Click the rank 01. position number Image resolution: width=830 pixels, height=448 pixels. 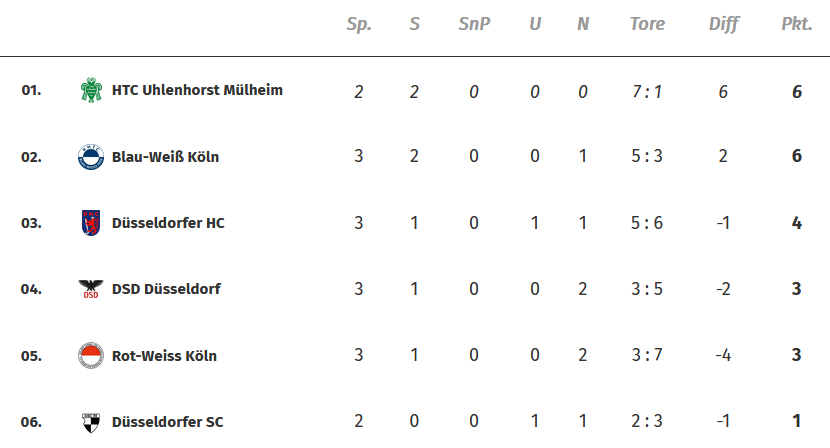[31, 91]
